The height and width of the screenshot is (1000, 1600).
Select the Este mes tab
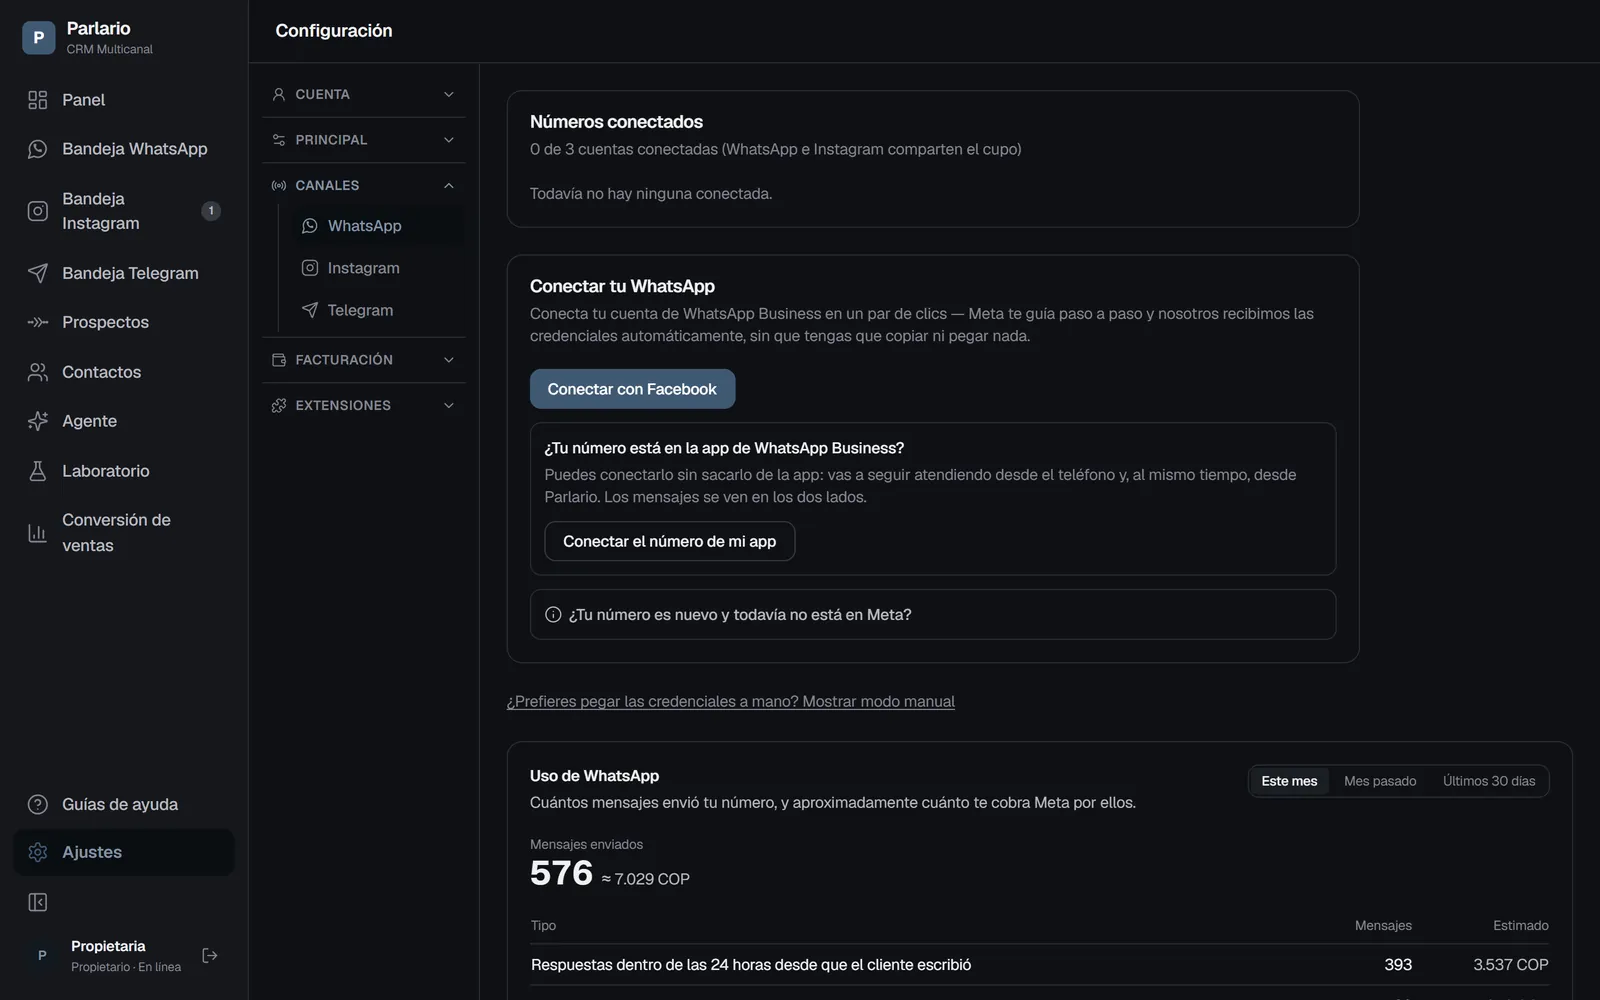pos(1289,781)
